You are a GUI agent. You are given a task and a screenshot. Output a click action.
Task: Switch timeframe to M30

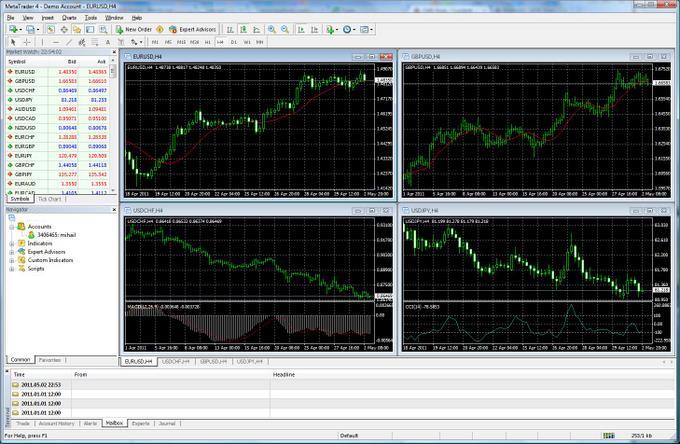194,42
